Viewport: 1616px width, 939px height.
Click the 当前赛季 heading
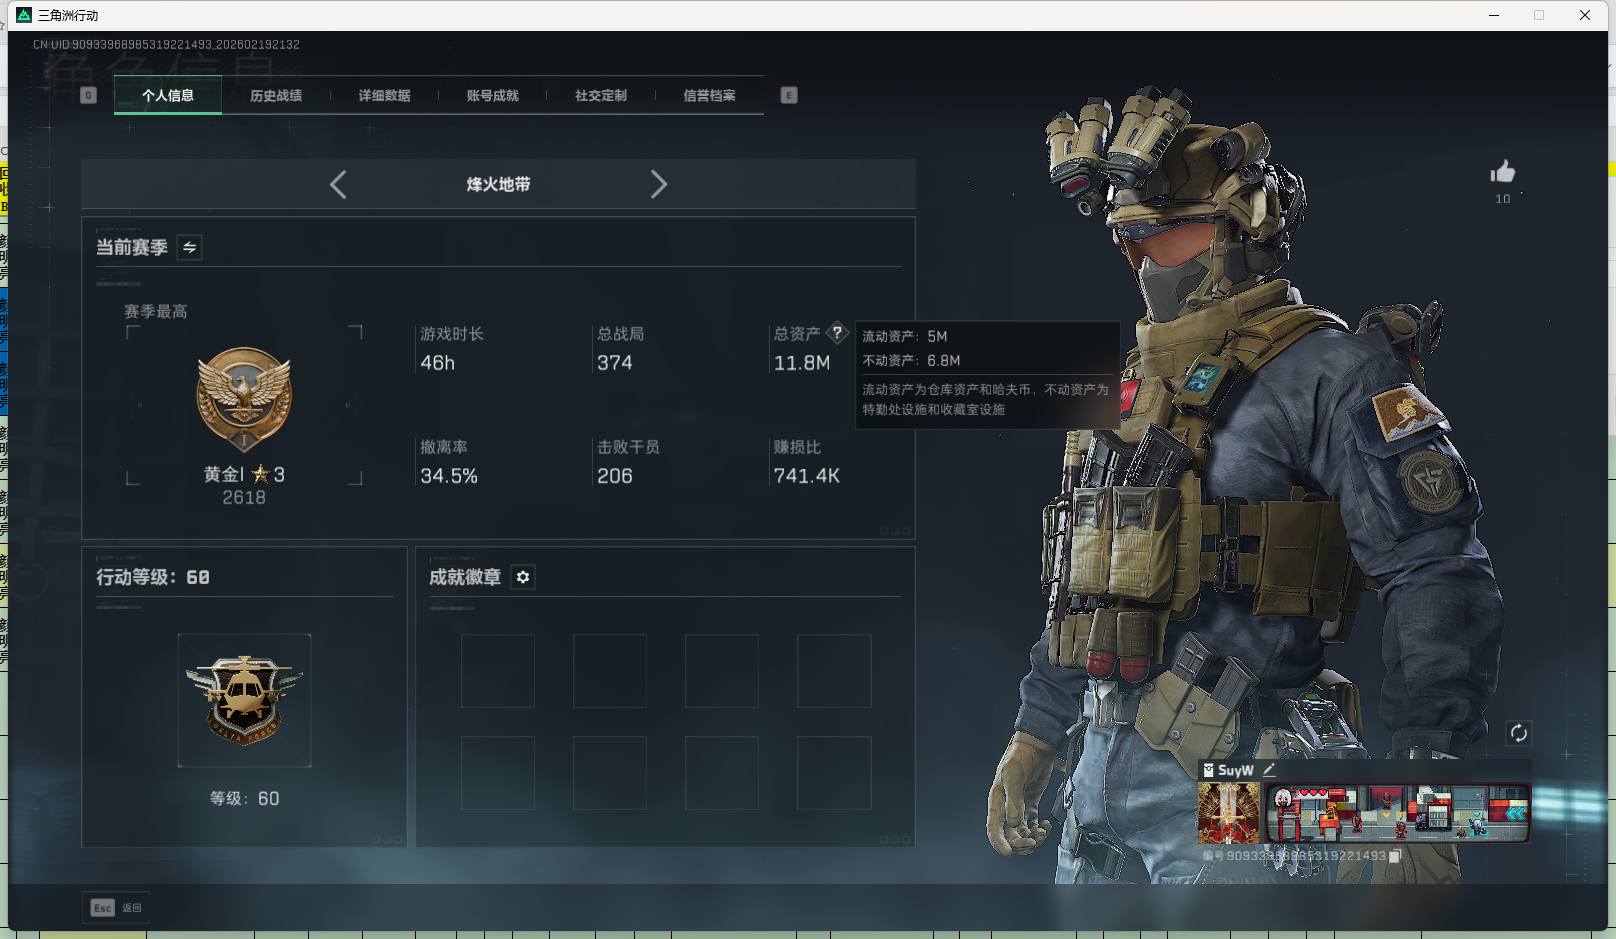(x=132, y=247)
